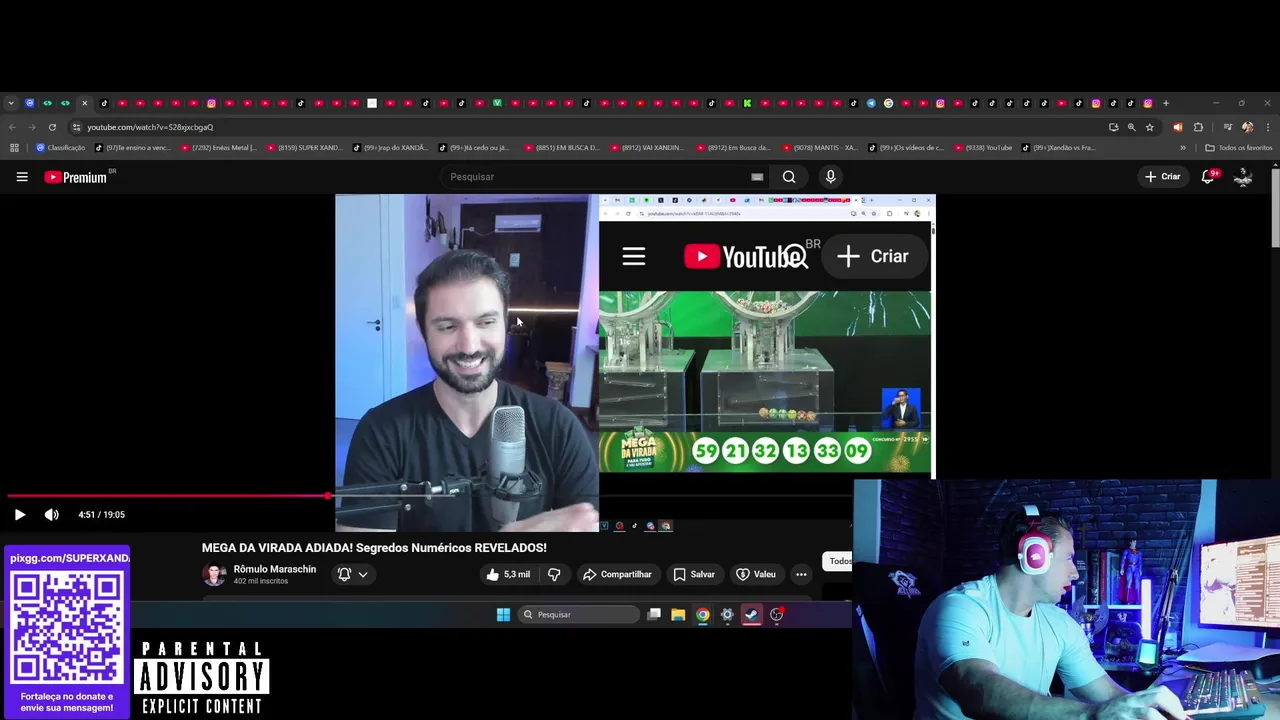1280x720 pixels.
Task: Show hidden bookmarks overflow chevron
Action: coord(1183,148)
